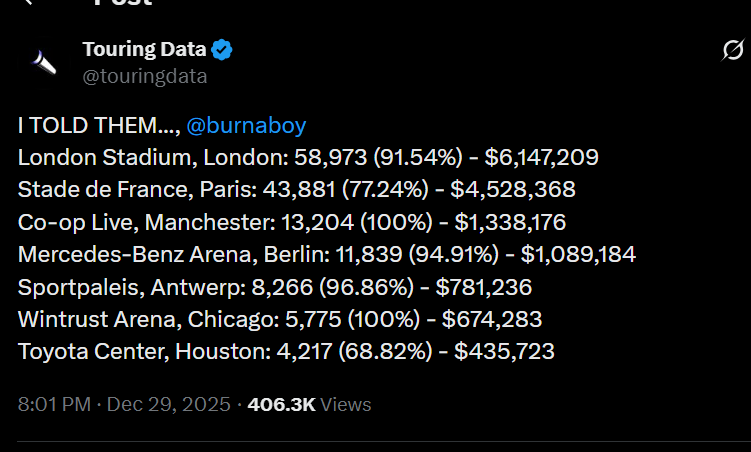Open the Touring Data profile picture
This screenshot has width=751, height=452.
[x=43, y=63]
